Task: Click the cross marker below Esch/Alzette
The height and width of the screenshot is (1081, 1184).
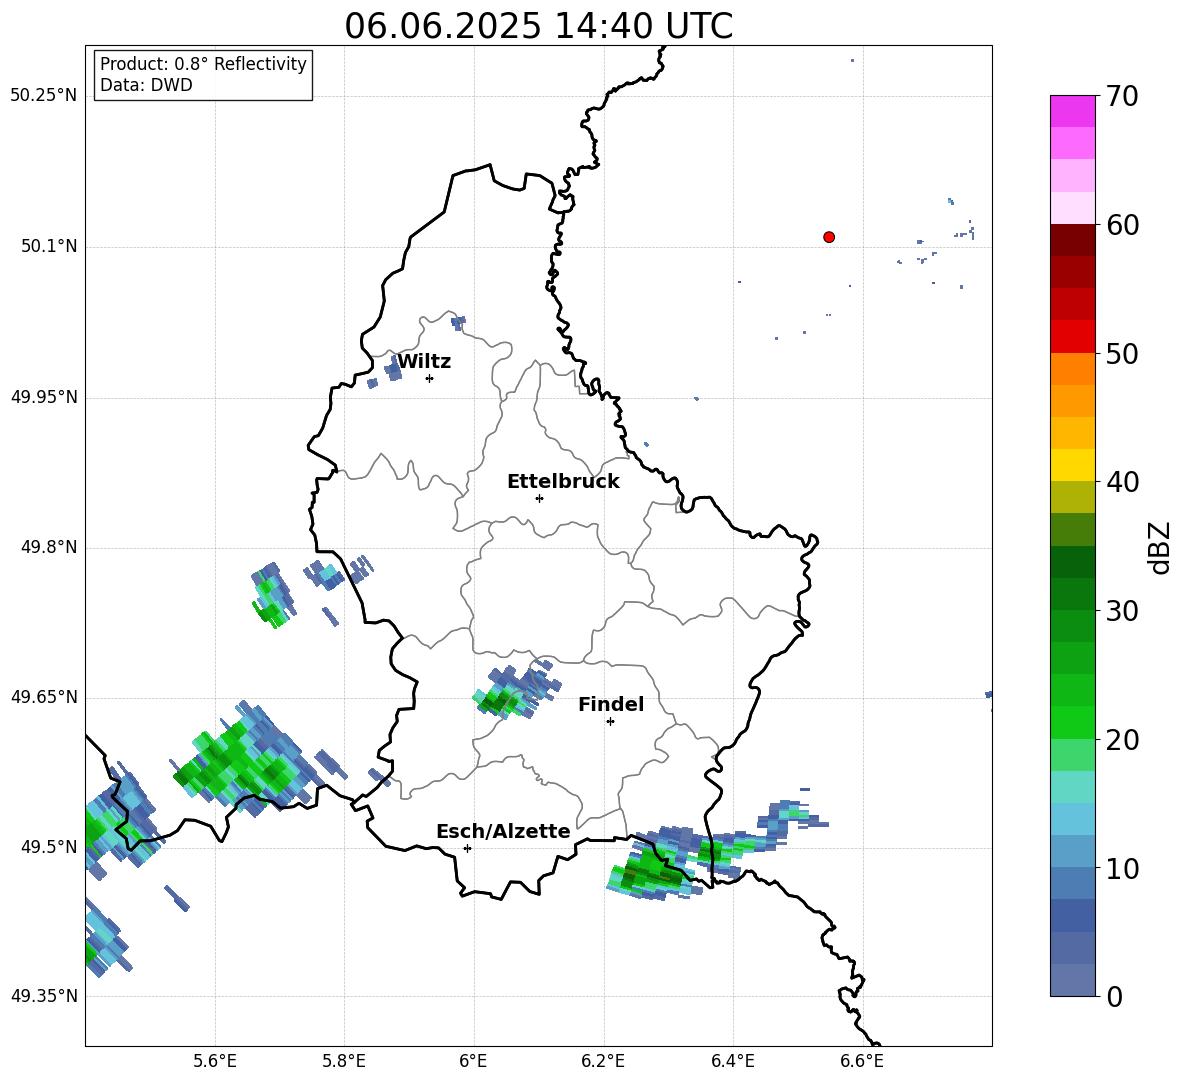Action: click(467, 848)
